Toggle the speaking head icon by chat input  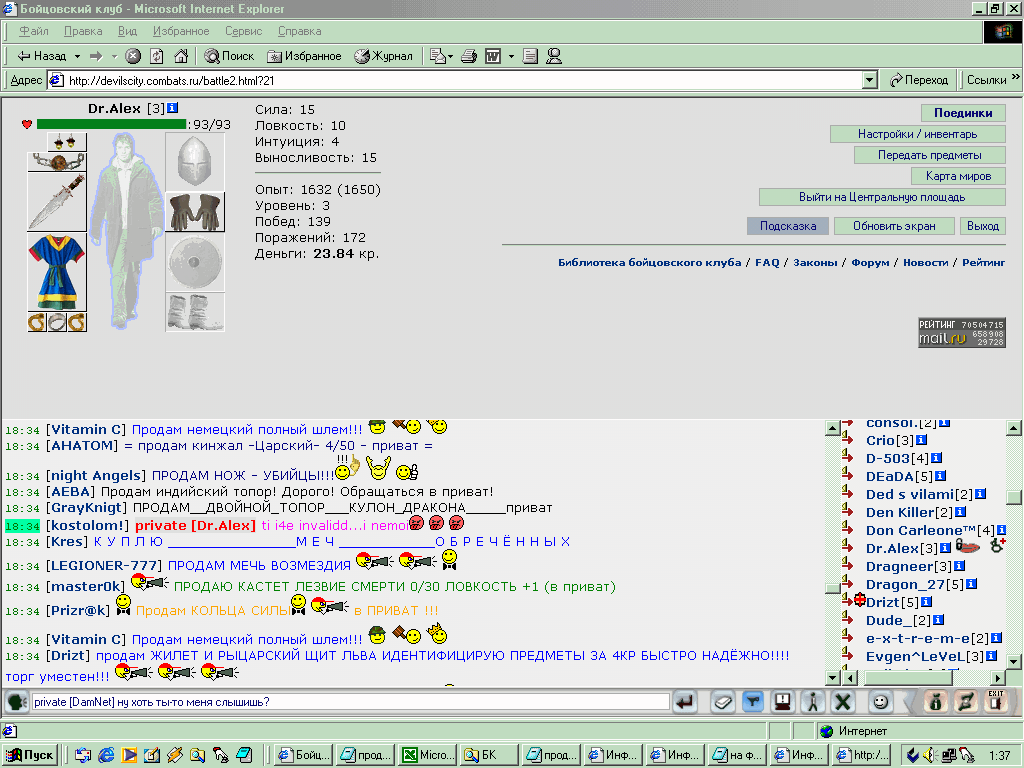(16, 703)
